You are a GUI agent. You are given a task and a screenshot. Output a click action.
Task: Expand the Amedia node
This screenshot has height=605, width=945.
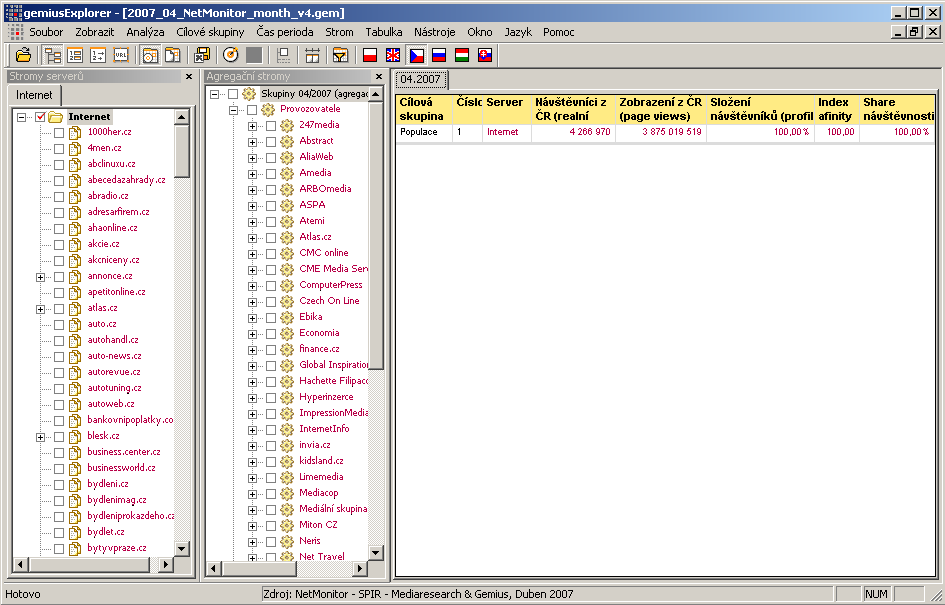[253, 174]
